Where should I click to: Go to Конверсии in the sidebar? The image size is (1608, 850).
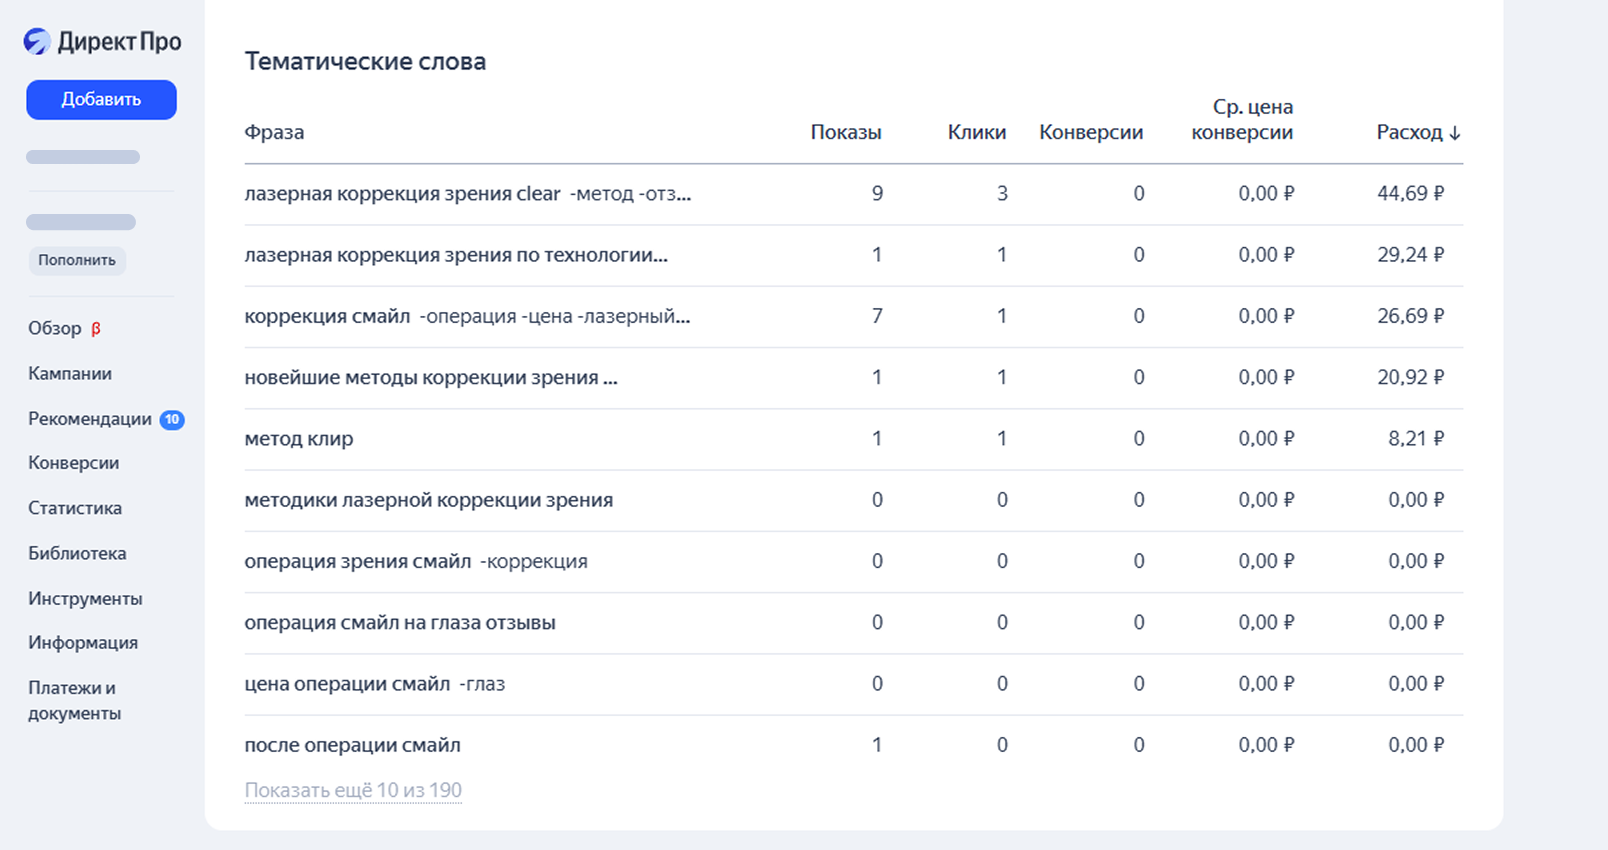point(74,463)
